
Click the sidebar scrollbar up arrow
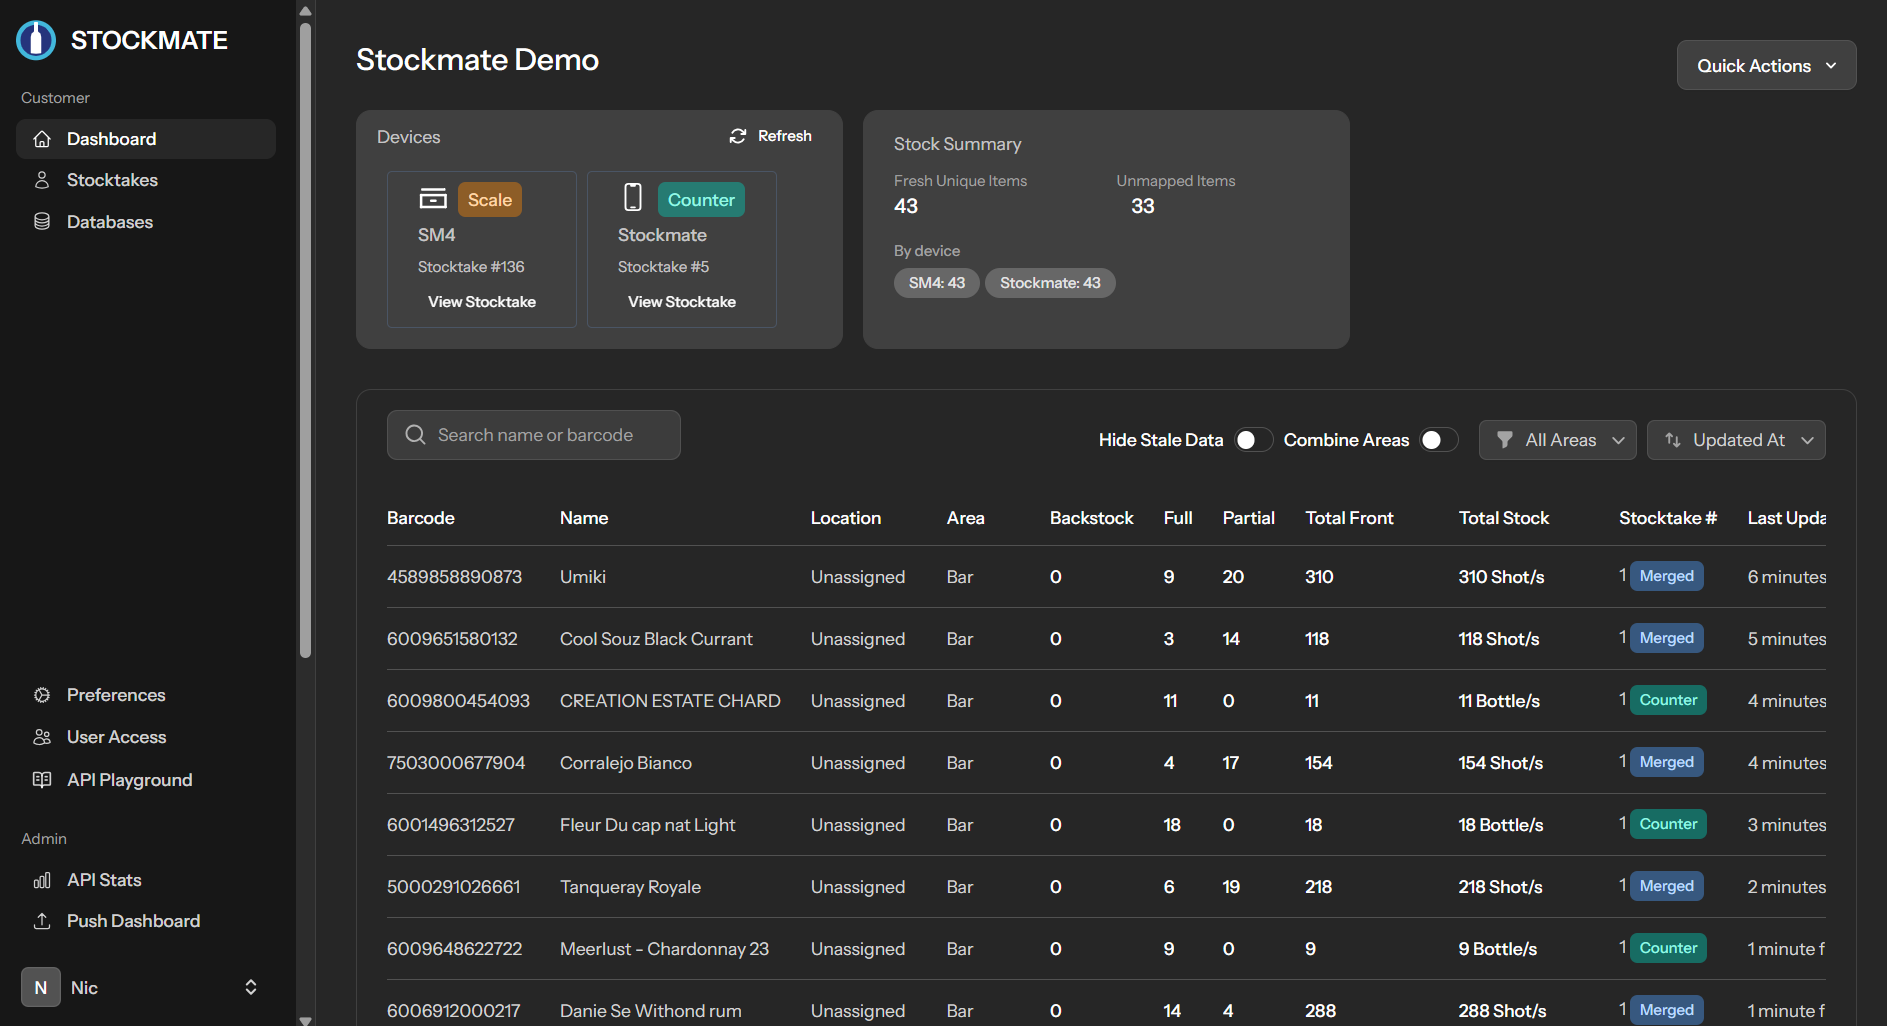click(x=306, y=11)
